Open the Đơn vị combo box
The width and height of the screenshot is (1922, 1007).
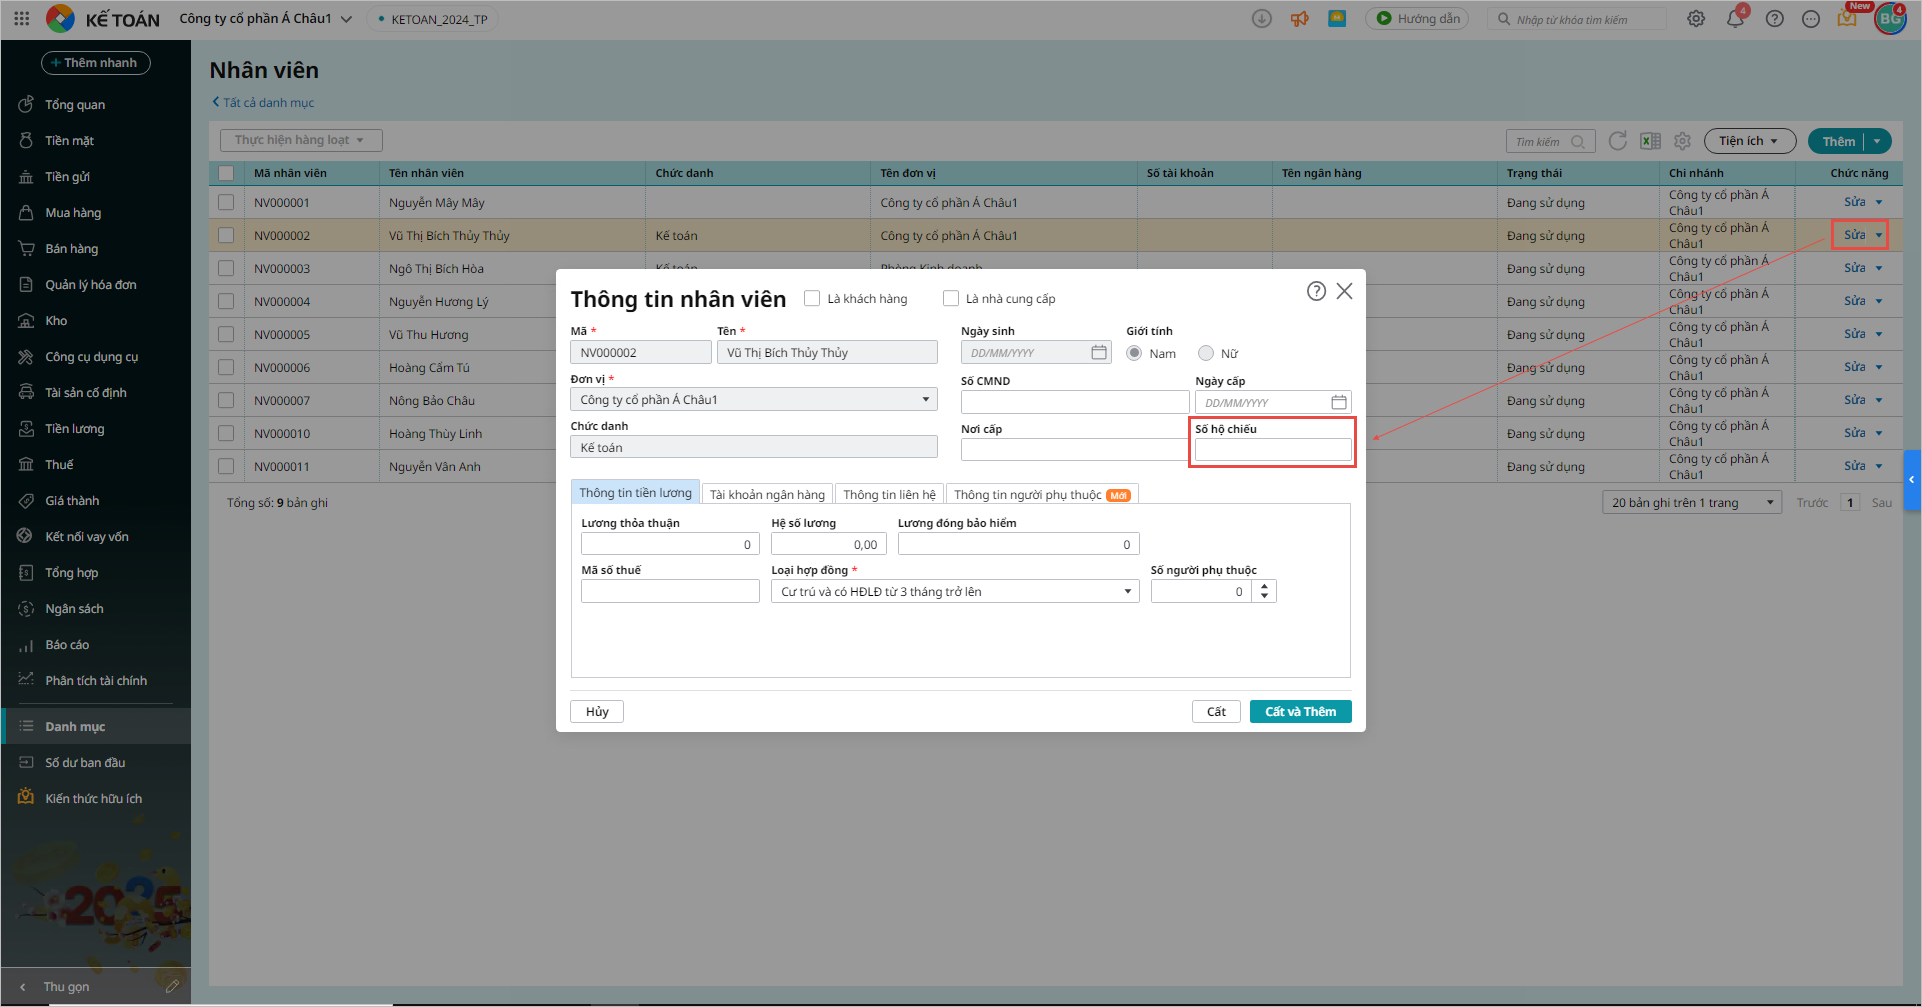tap(754, 399)
